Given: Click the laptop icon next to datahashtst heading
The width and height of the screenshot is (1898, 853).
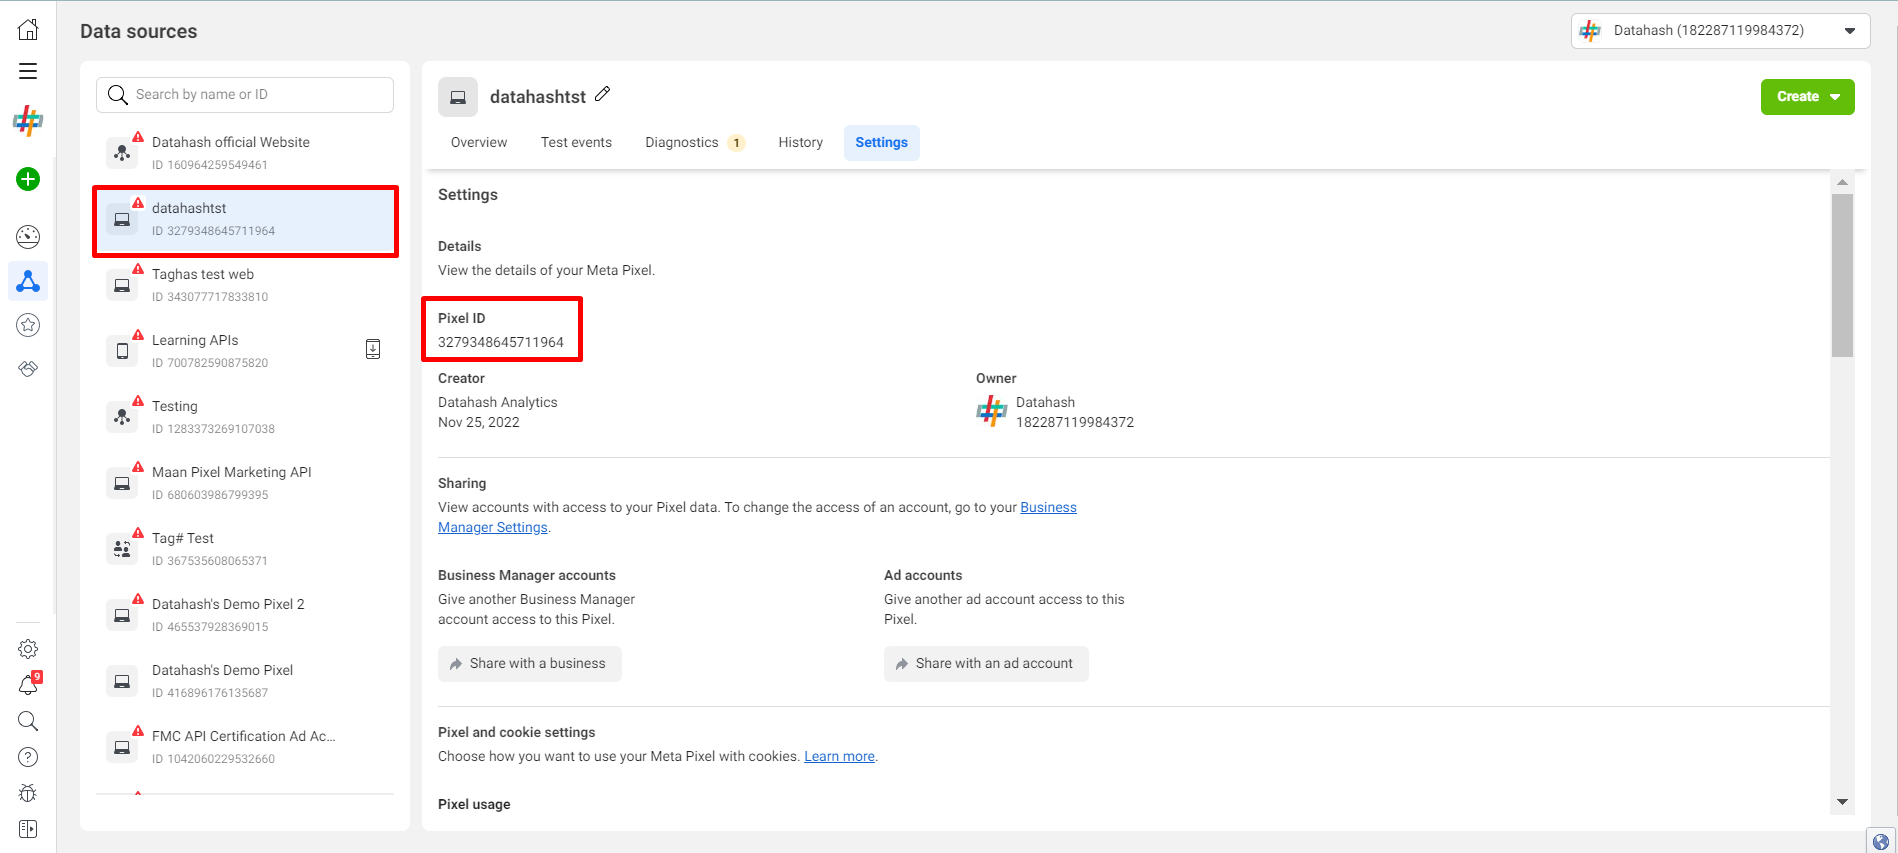Looking at the screenshot, I should (458, 97).
